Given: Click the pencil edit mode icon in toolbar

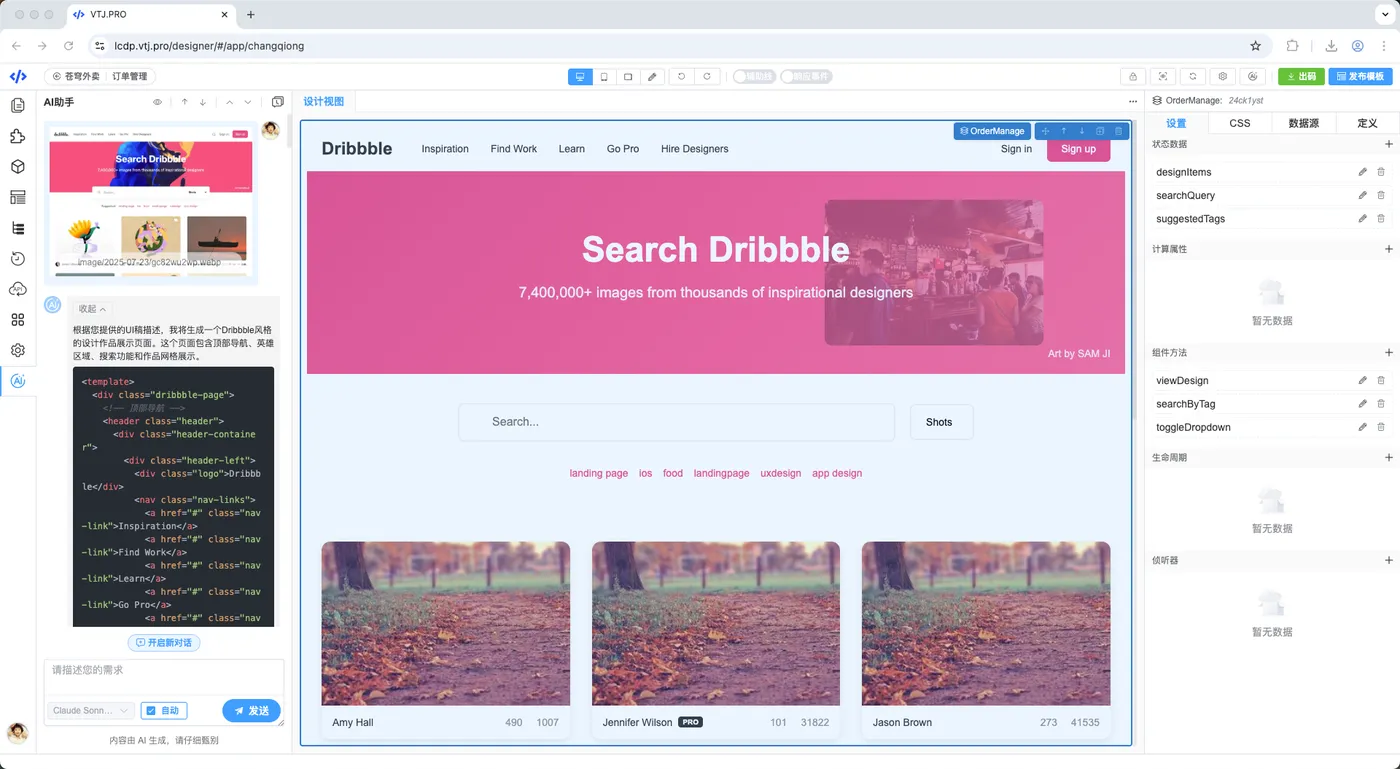Looking at the screenshot, I should [x=652, y=77].
